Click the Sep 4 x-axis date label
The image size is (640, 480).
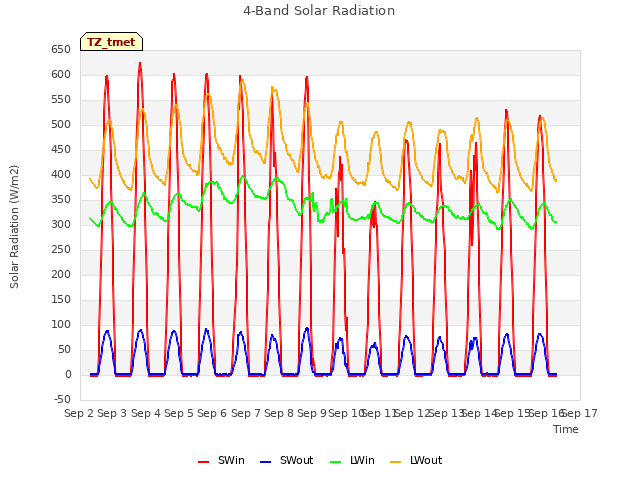(x=146, y=413)
